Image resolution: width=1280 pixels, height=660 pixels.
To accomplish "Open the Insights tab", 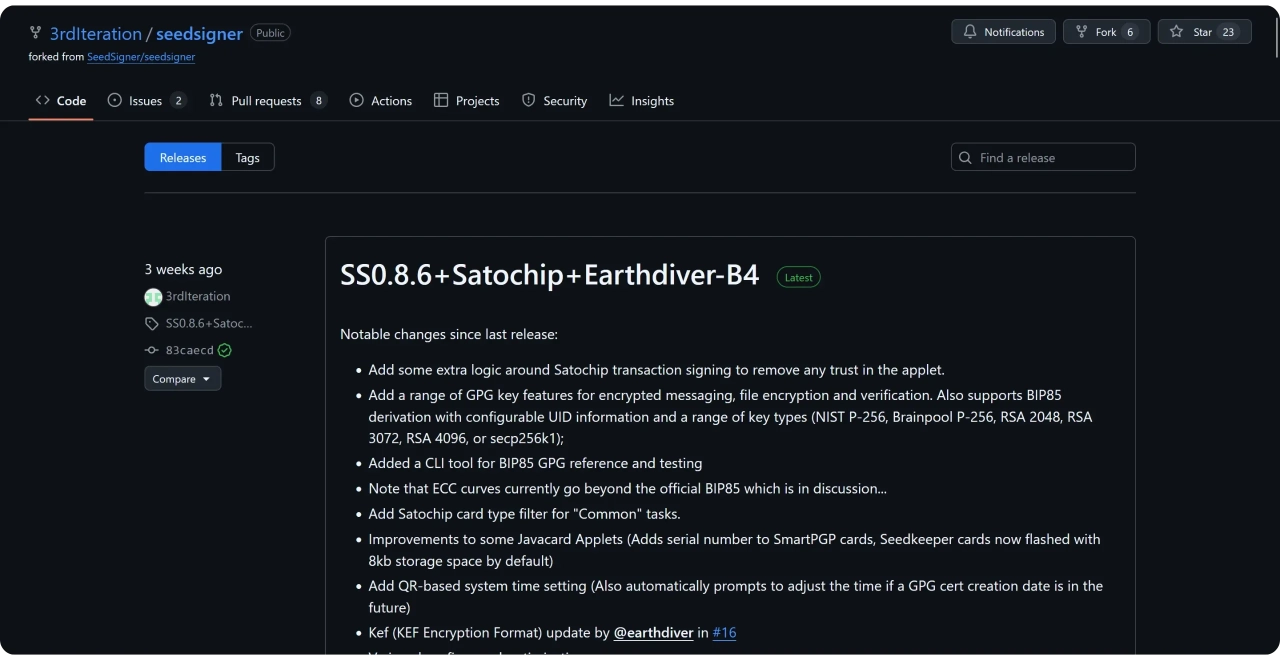I will click(642, 101).
